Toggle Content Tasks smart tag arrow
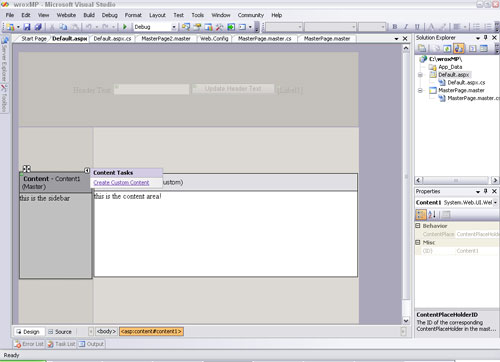The image size is (500, 362). pyautogui.click(x=87, y=171)
